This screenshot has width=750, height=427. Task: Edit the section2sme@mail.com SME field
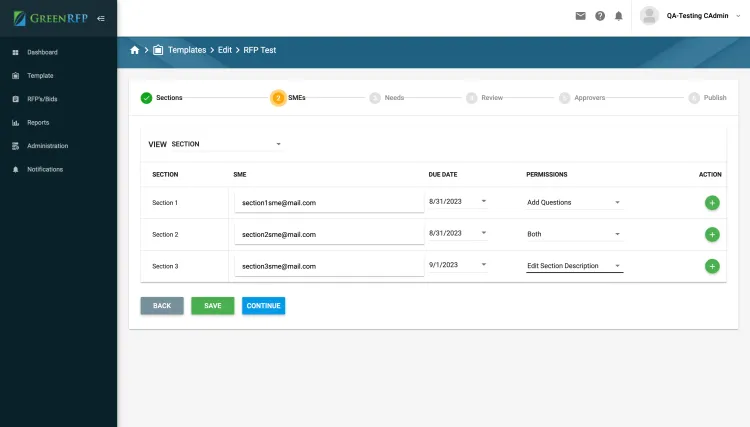329,234
